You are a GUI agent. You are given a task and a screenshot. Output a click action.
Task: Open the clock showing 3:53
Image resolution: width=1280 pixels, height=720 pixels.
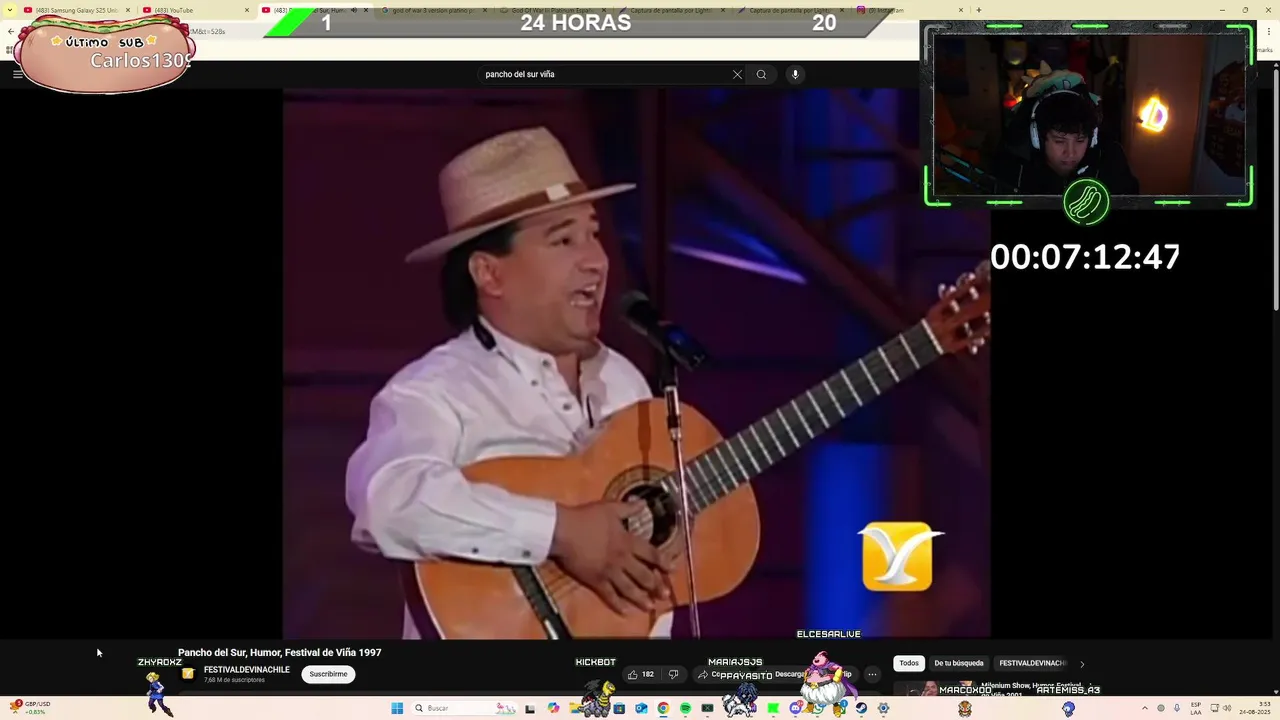tap(1254, 708)
